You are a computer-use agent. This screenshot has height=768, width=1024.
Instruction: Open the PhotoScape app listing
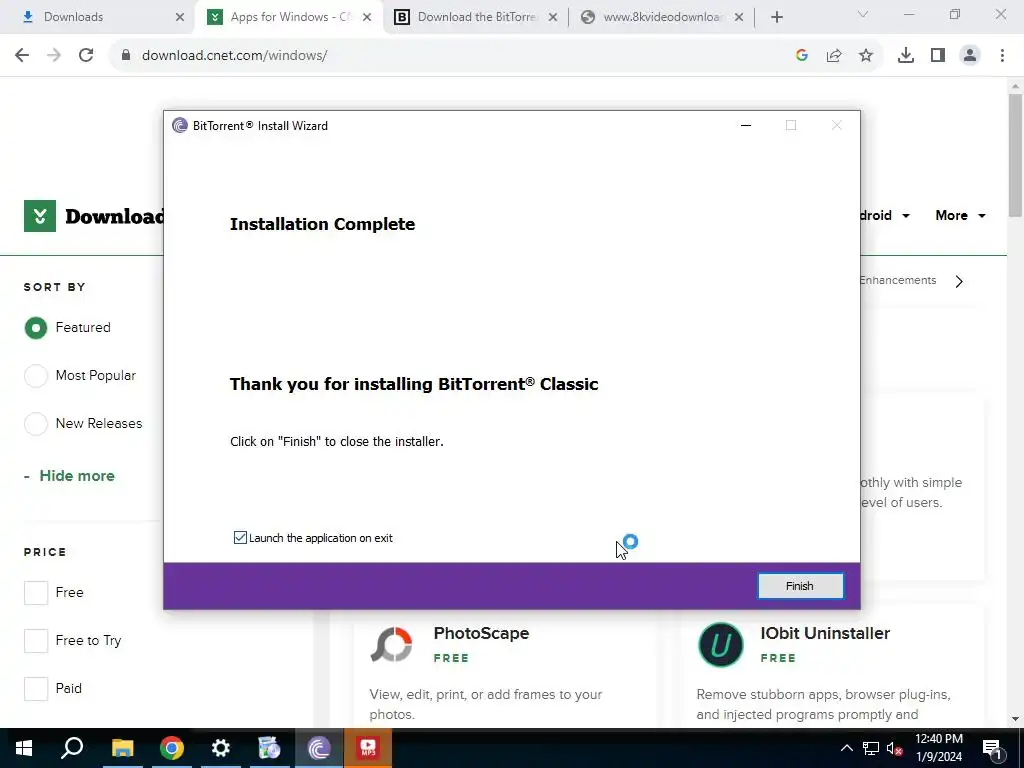coord(481,633)
